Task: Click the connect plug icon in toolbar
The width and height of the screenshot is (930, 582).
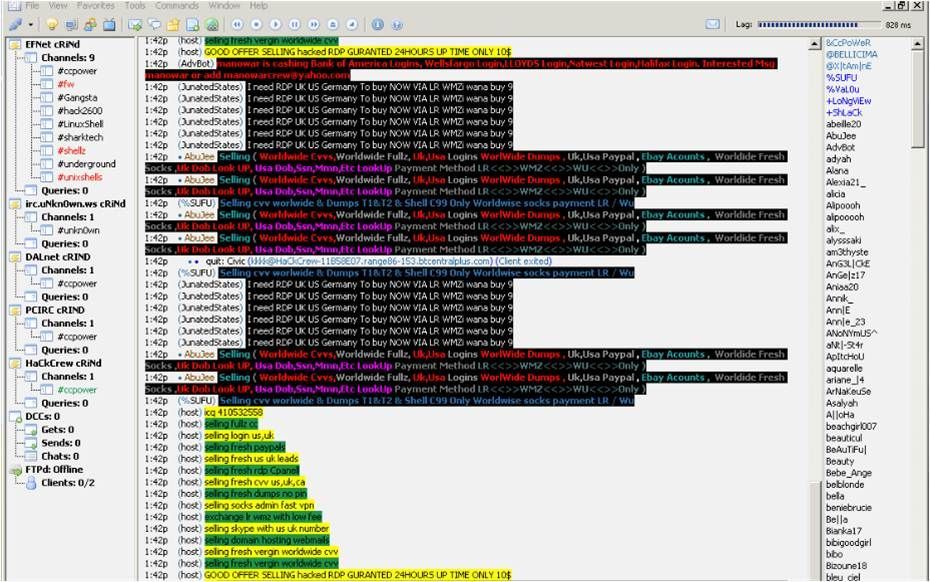Action: coord(15,24)
